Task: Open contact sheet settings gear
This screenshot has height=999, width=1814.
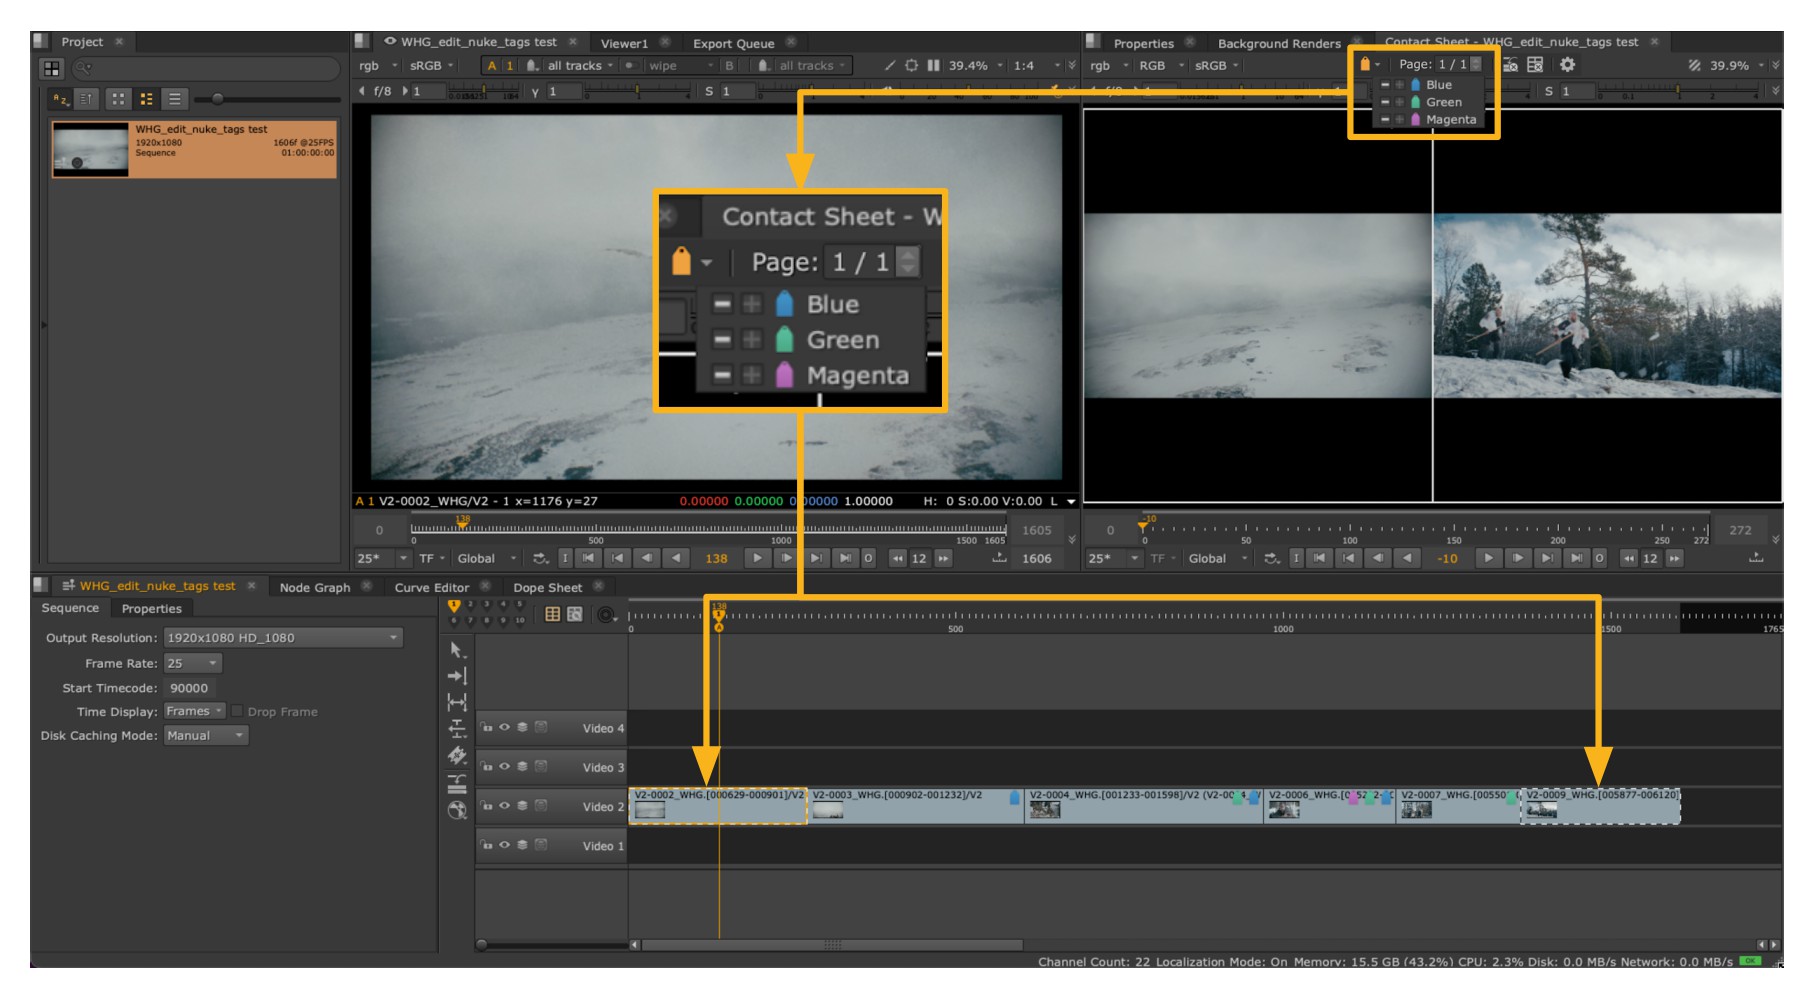Action: 1567,65
